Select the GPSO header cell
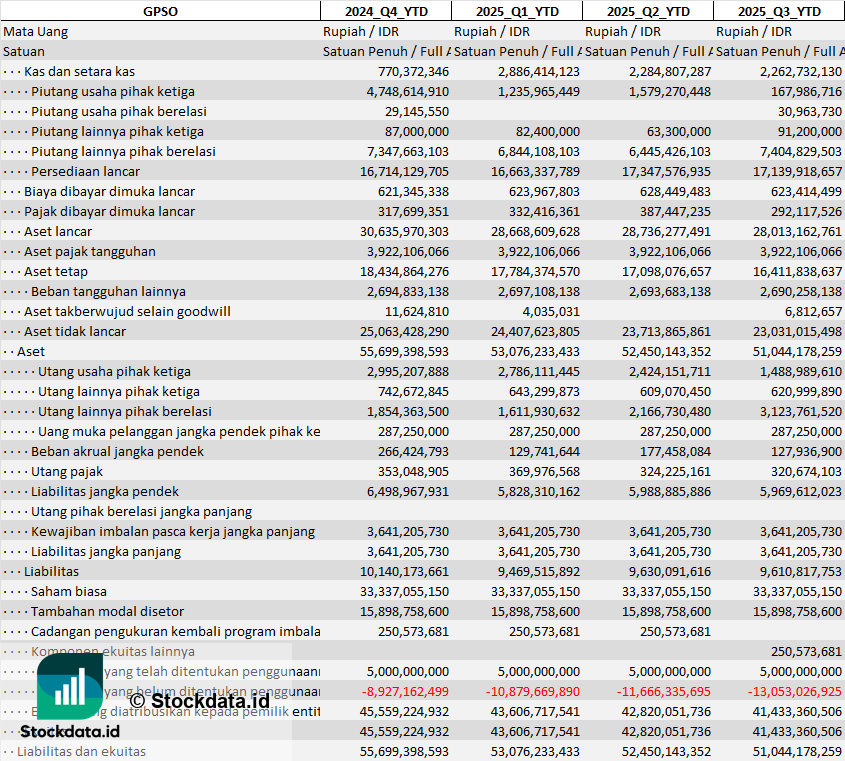 pos(160,11)
